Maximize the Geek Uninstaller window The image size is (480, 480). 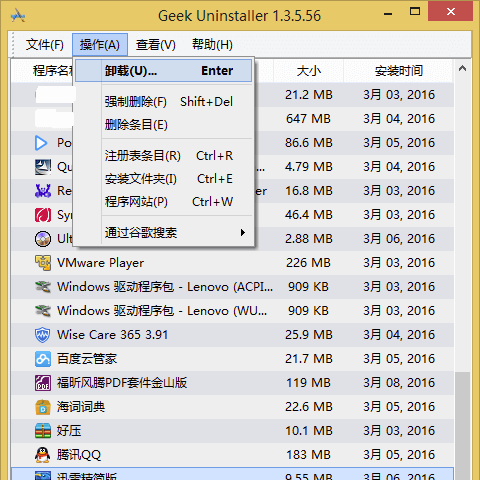point(415,12)
